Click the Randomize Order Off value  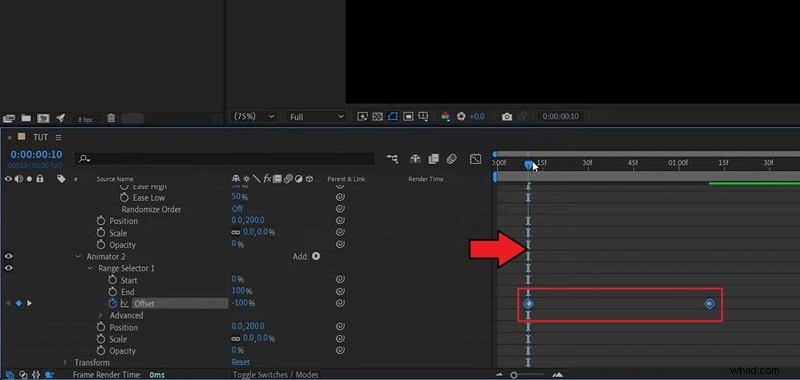coord(237,209)
